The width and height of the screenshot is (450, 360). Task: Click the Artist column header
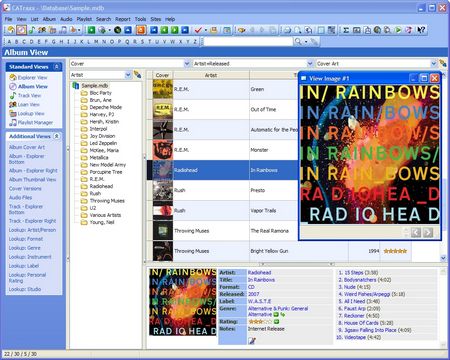point(211,75)
